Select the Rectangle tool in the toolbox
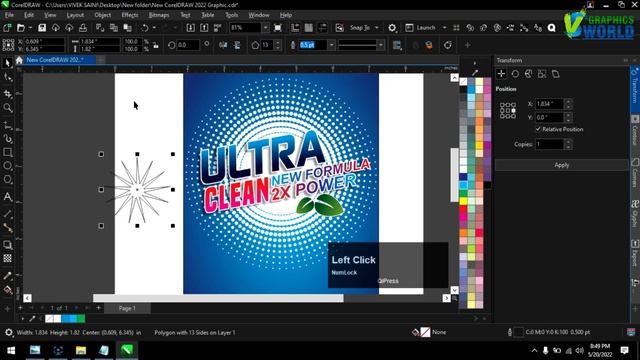Viewport: 640px width, 360px height. pyautogui.click(x=7, y=152)
